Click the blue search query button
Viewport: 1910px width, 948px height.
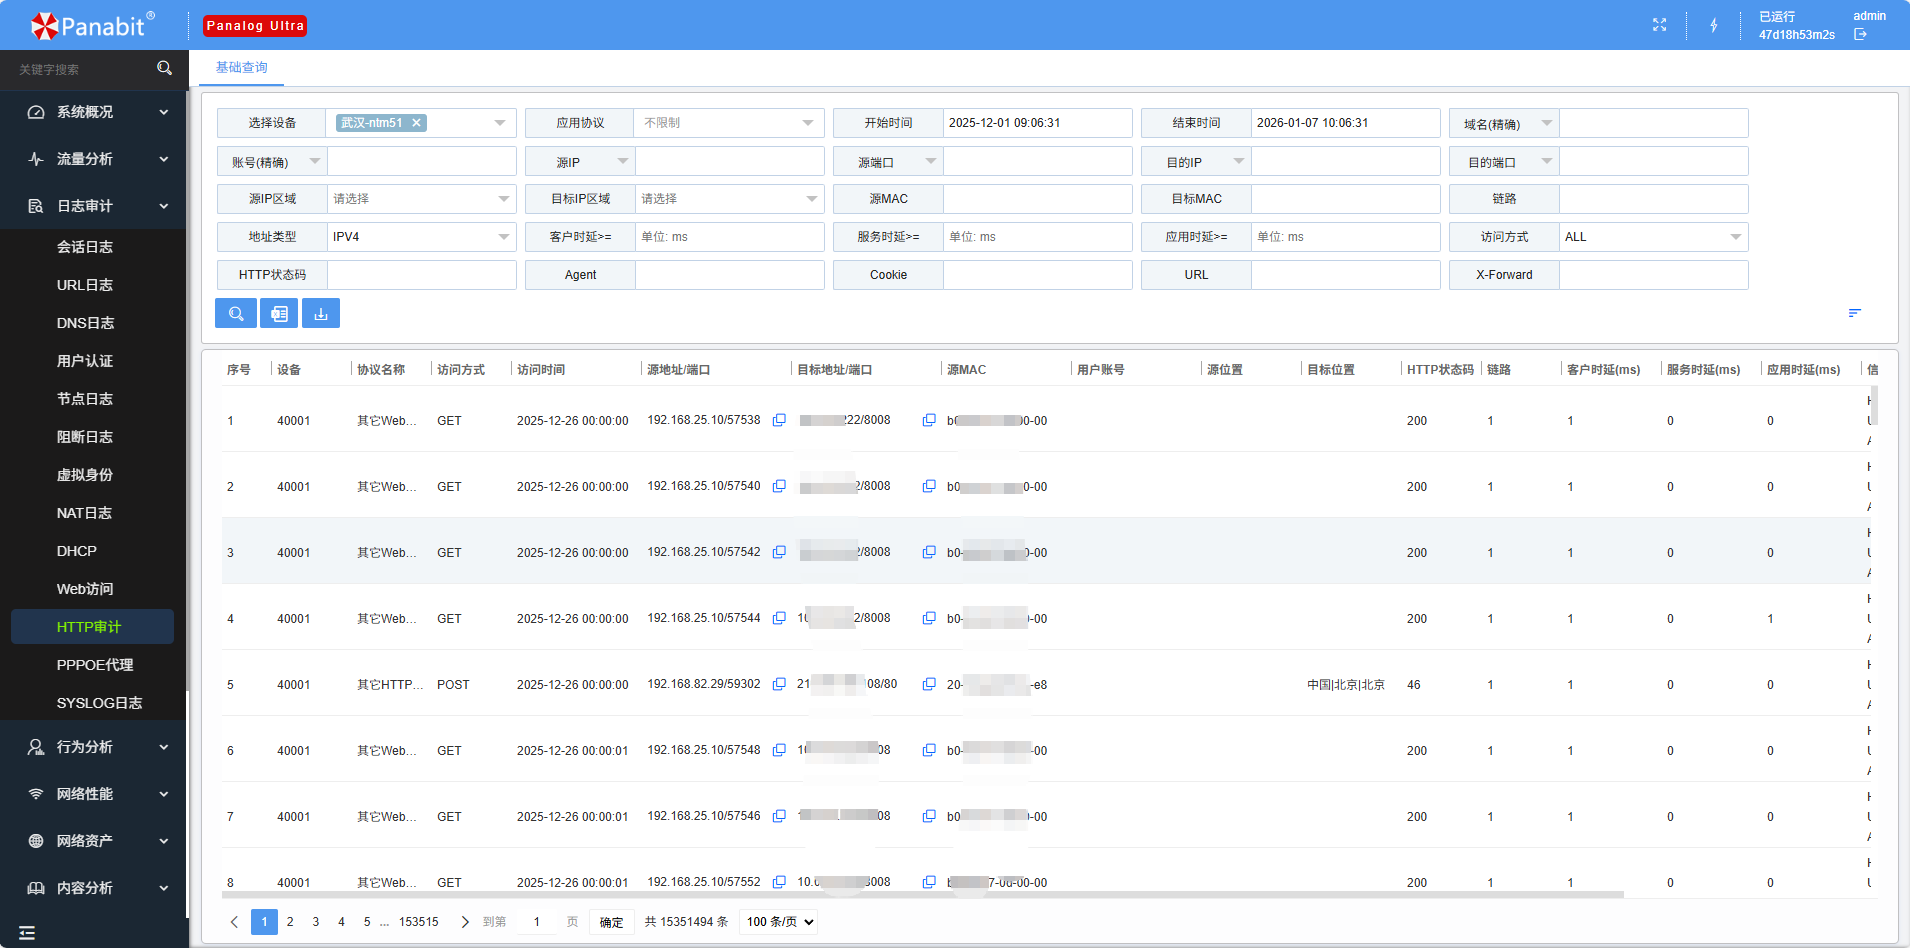click(x=236, y=314)
